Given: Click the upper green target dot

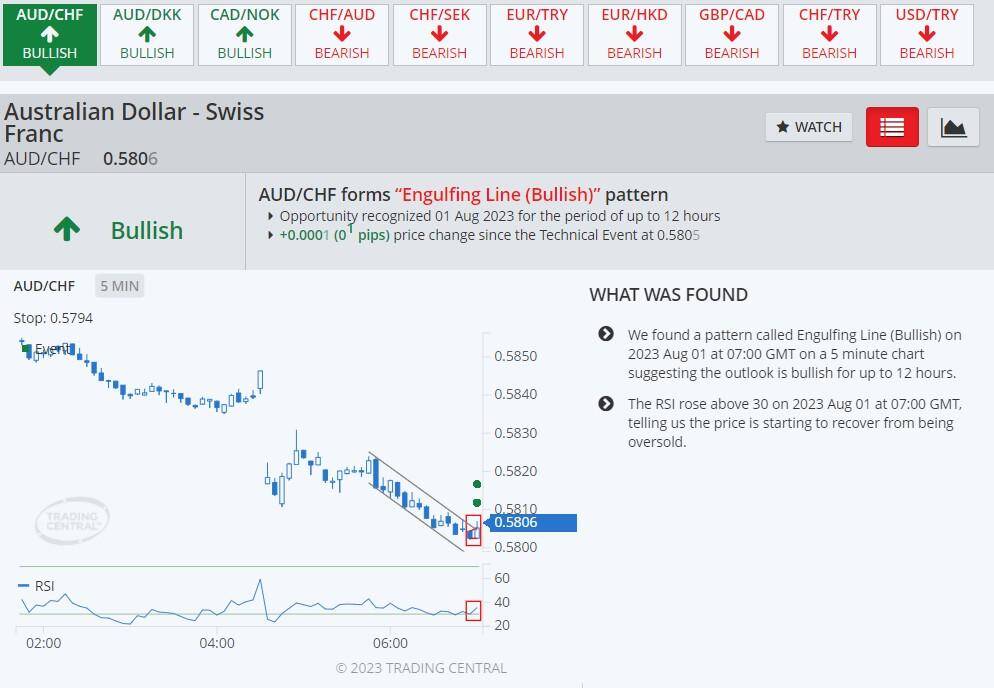Looking at the screenshot, I should click(x=477, y=484).
